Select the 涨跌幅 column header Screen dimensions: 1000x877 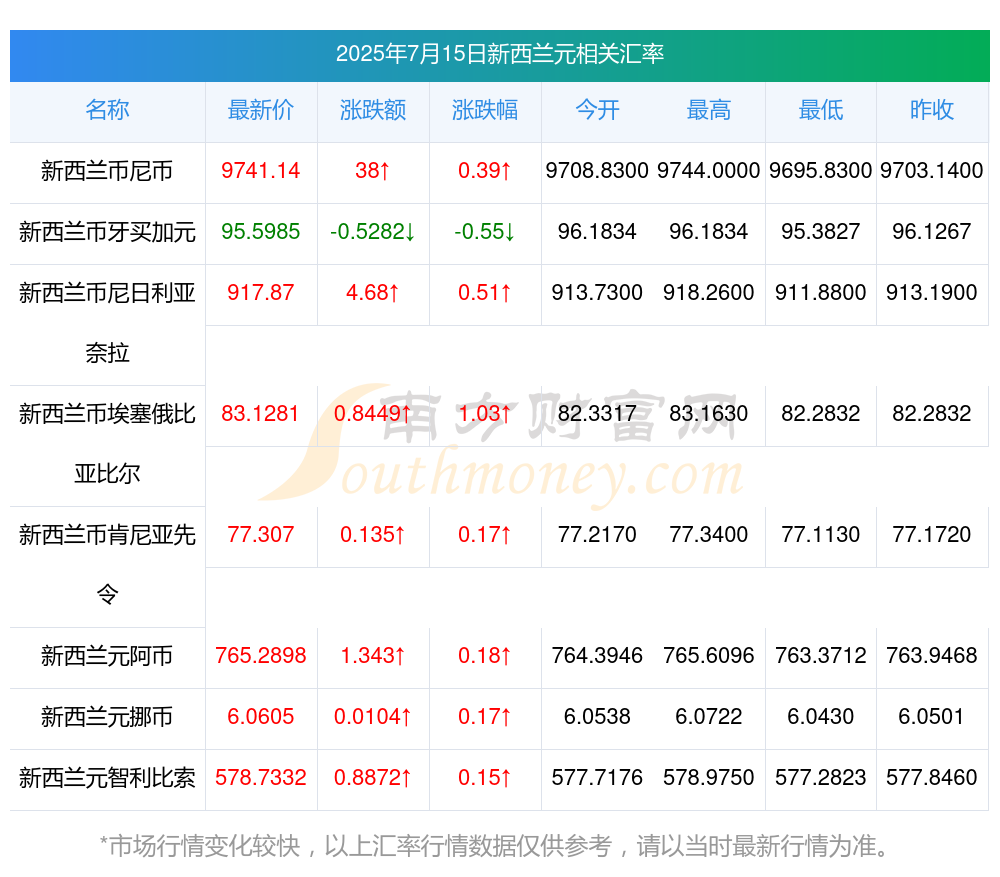[x=485, y=110]
